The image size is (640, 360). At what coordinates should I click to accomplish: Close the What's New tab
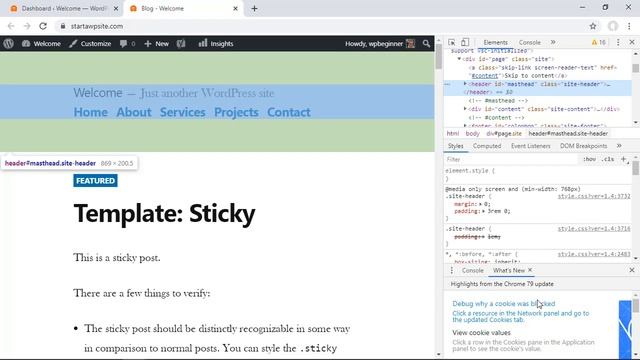click(530, 270)
